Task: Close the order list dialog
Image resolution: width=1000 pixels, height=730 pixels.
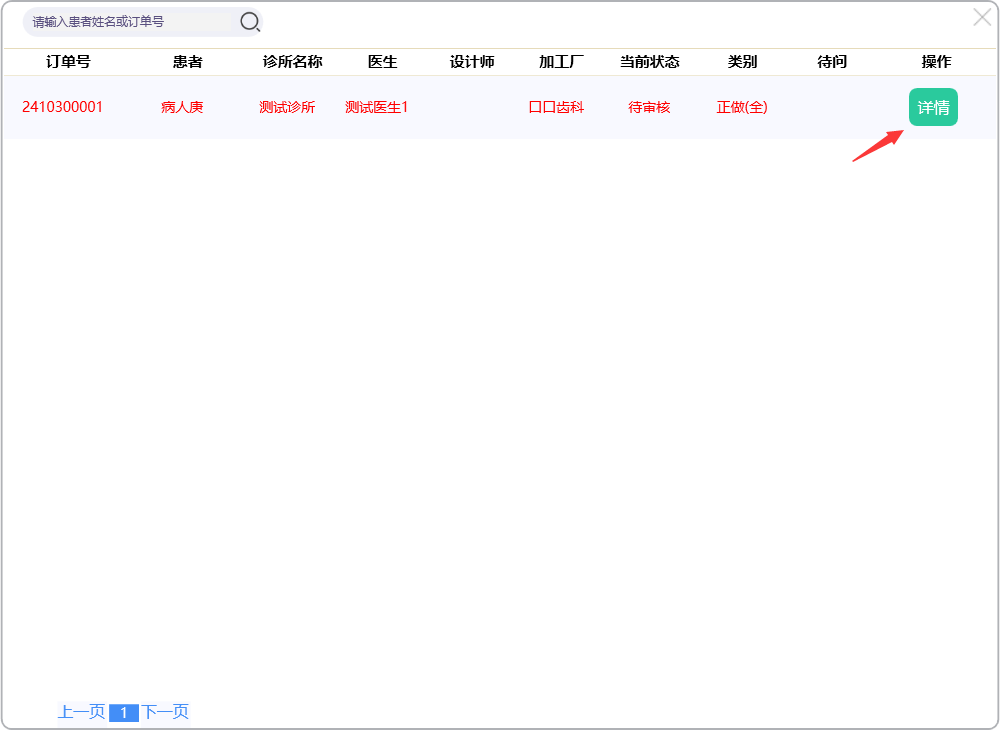Action: coord(982,17)
